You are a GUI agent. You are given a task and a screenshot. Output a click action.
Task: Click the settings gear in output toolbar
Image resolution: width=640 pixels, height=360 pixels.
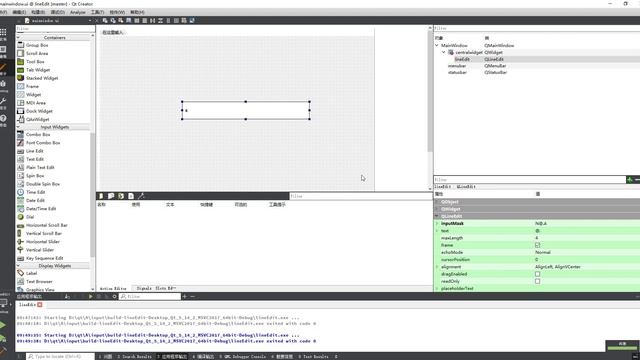[x=114, y=296]
